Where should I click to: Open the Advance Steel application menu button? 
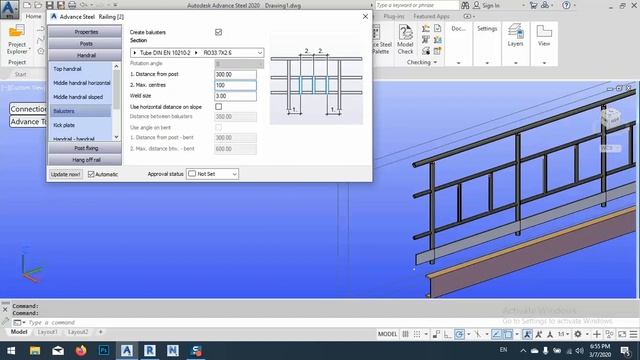9,9
